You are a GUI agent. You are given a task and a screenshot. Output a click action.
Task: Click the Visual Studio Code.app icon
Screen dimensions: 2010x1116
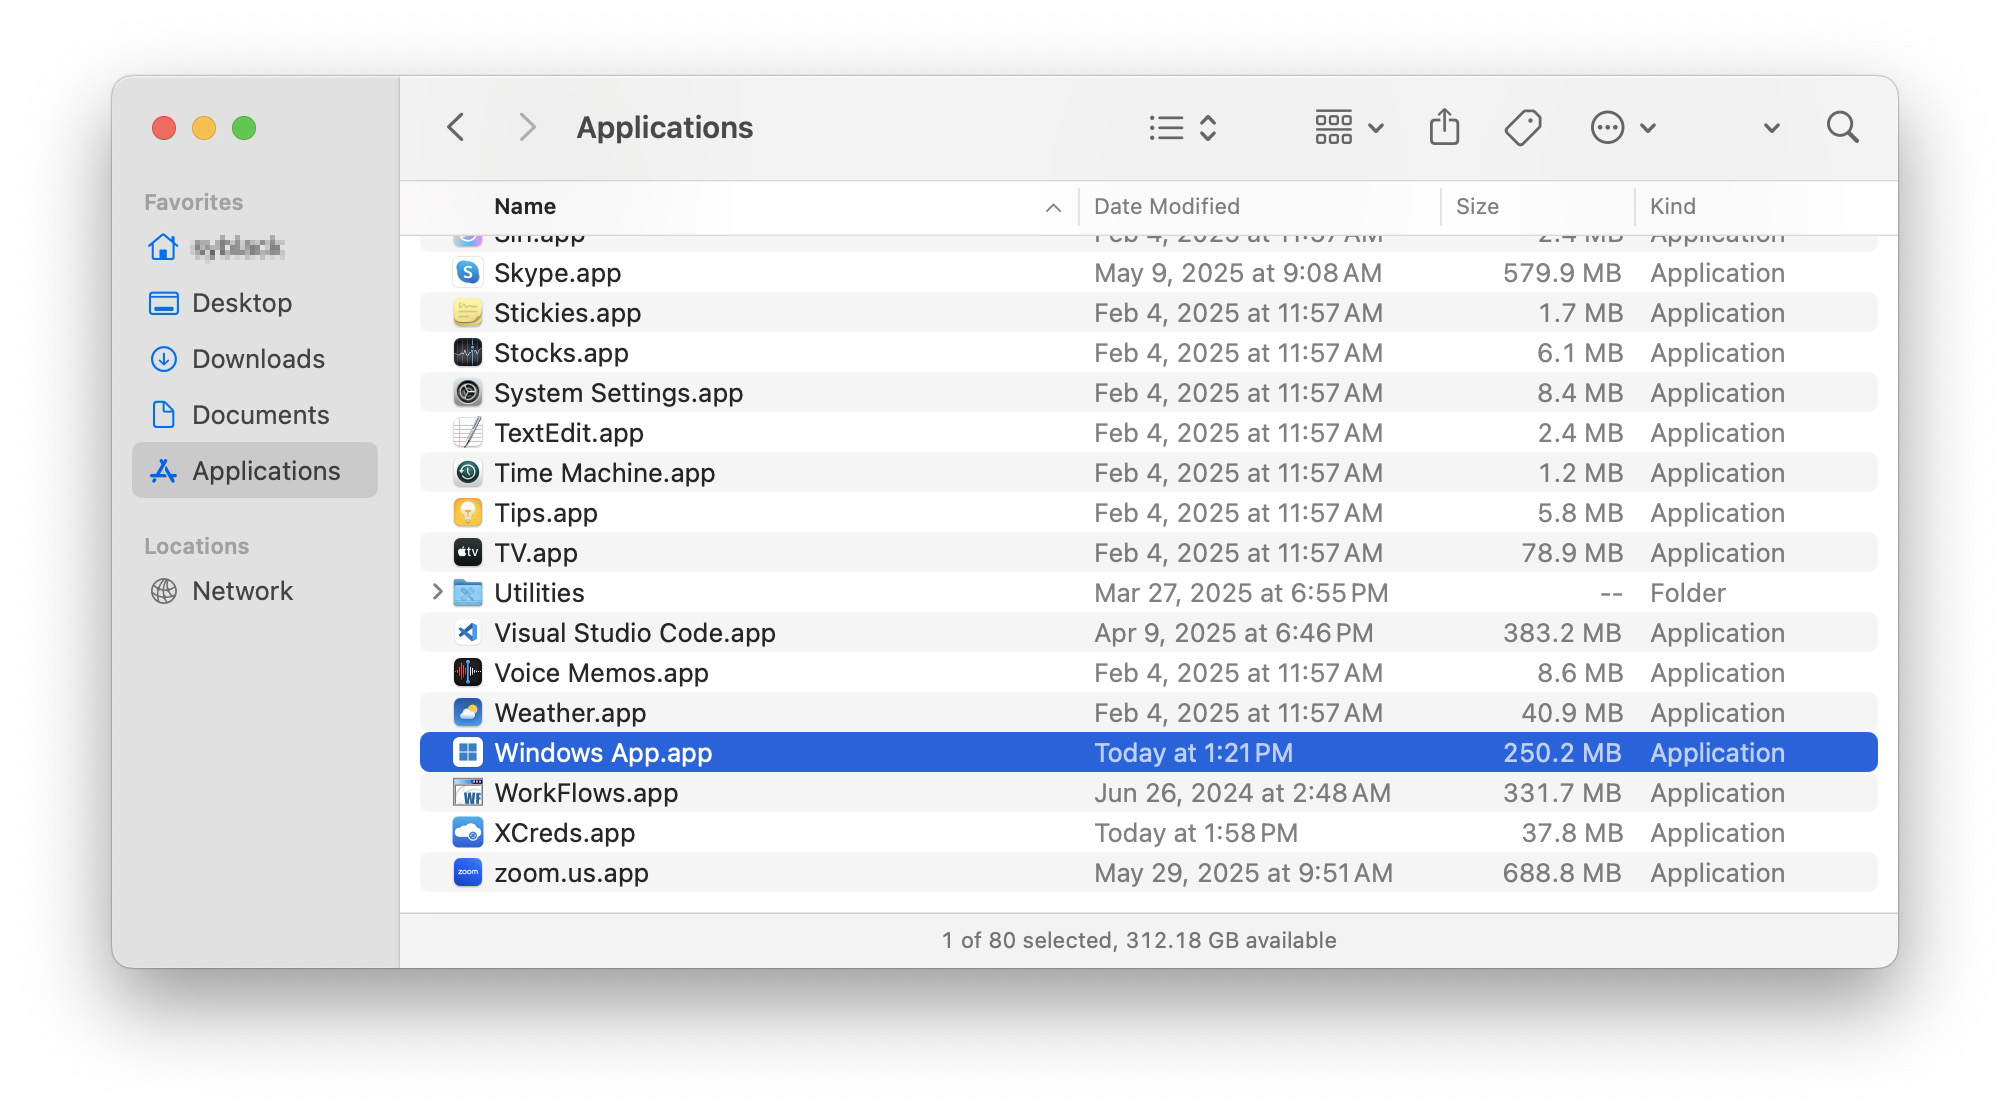click(467, 633)
